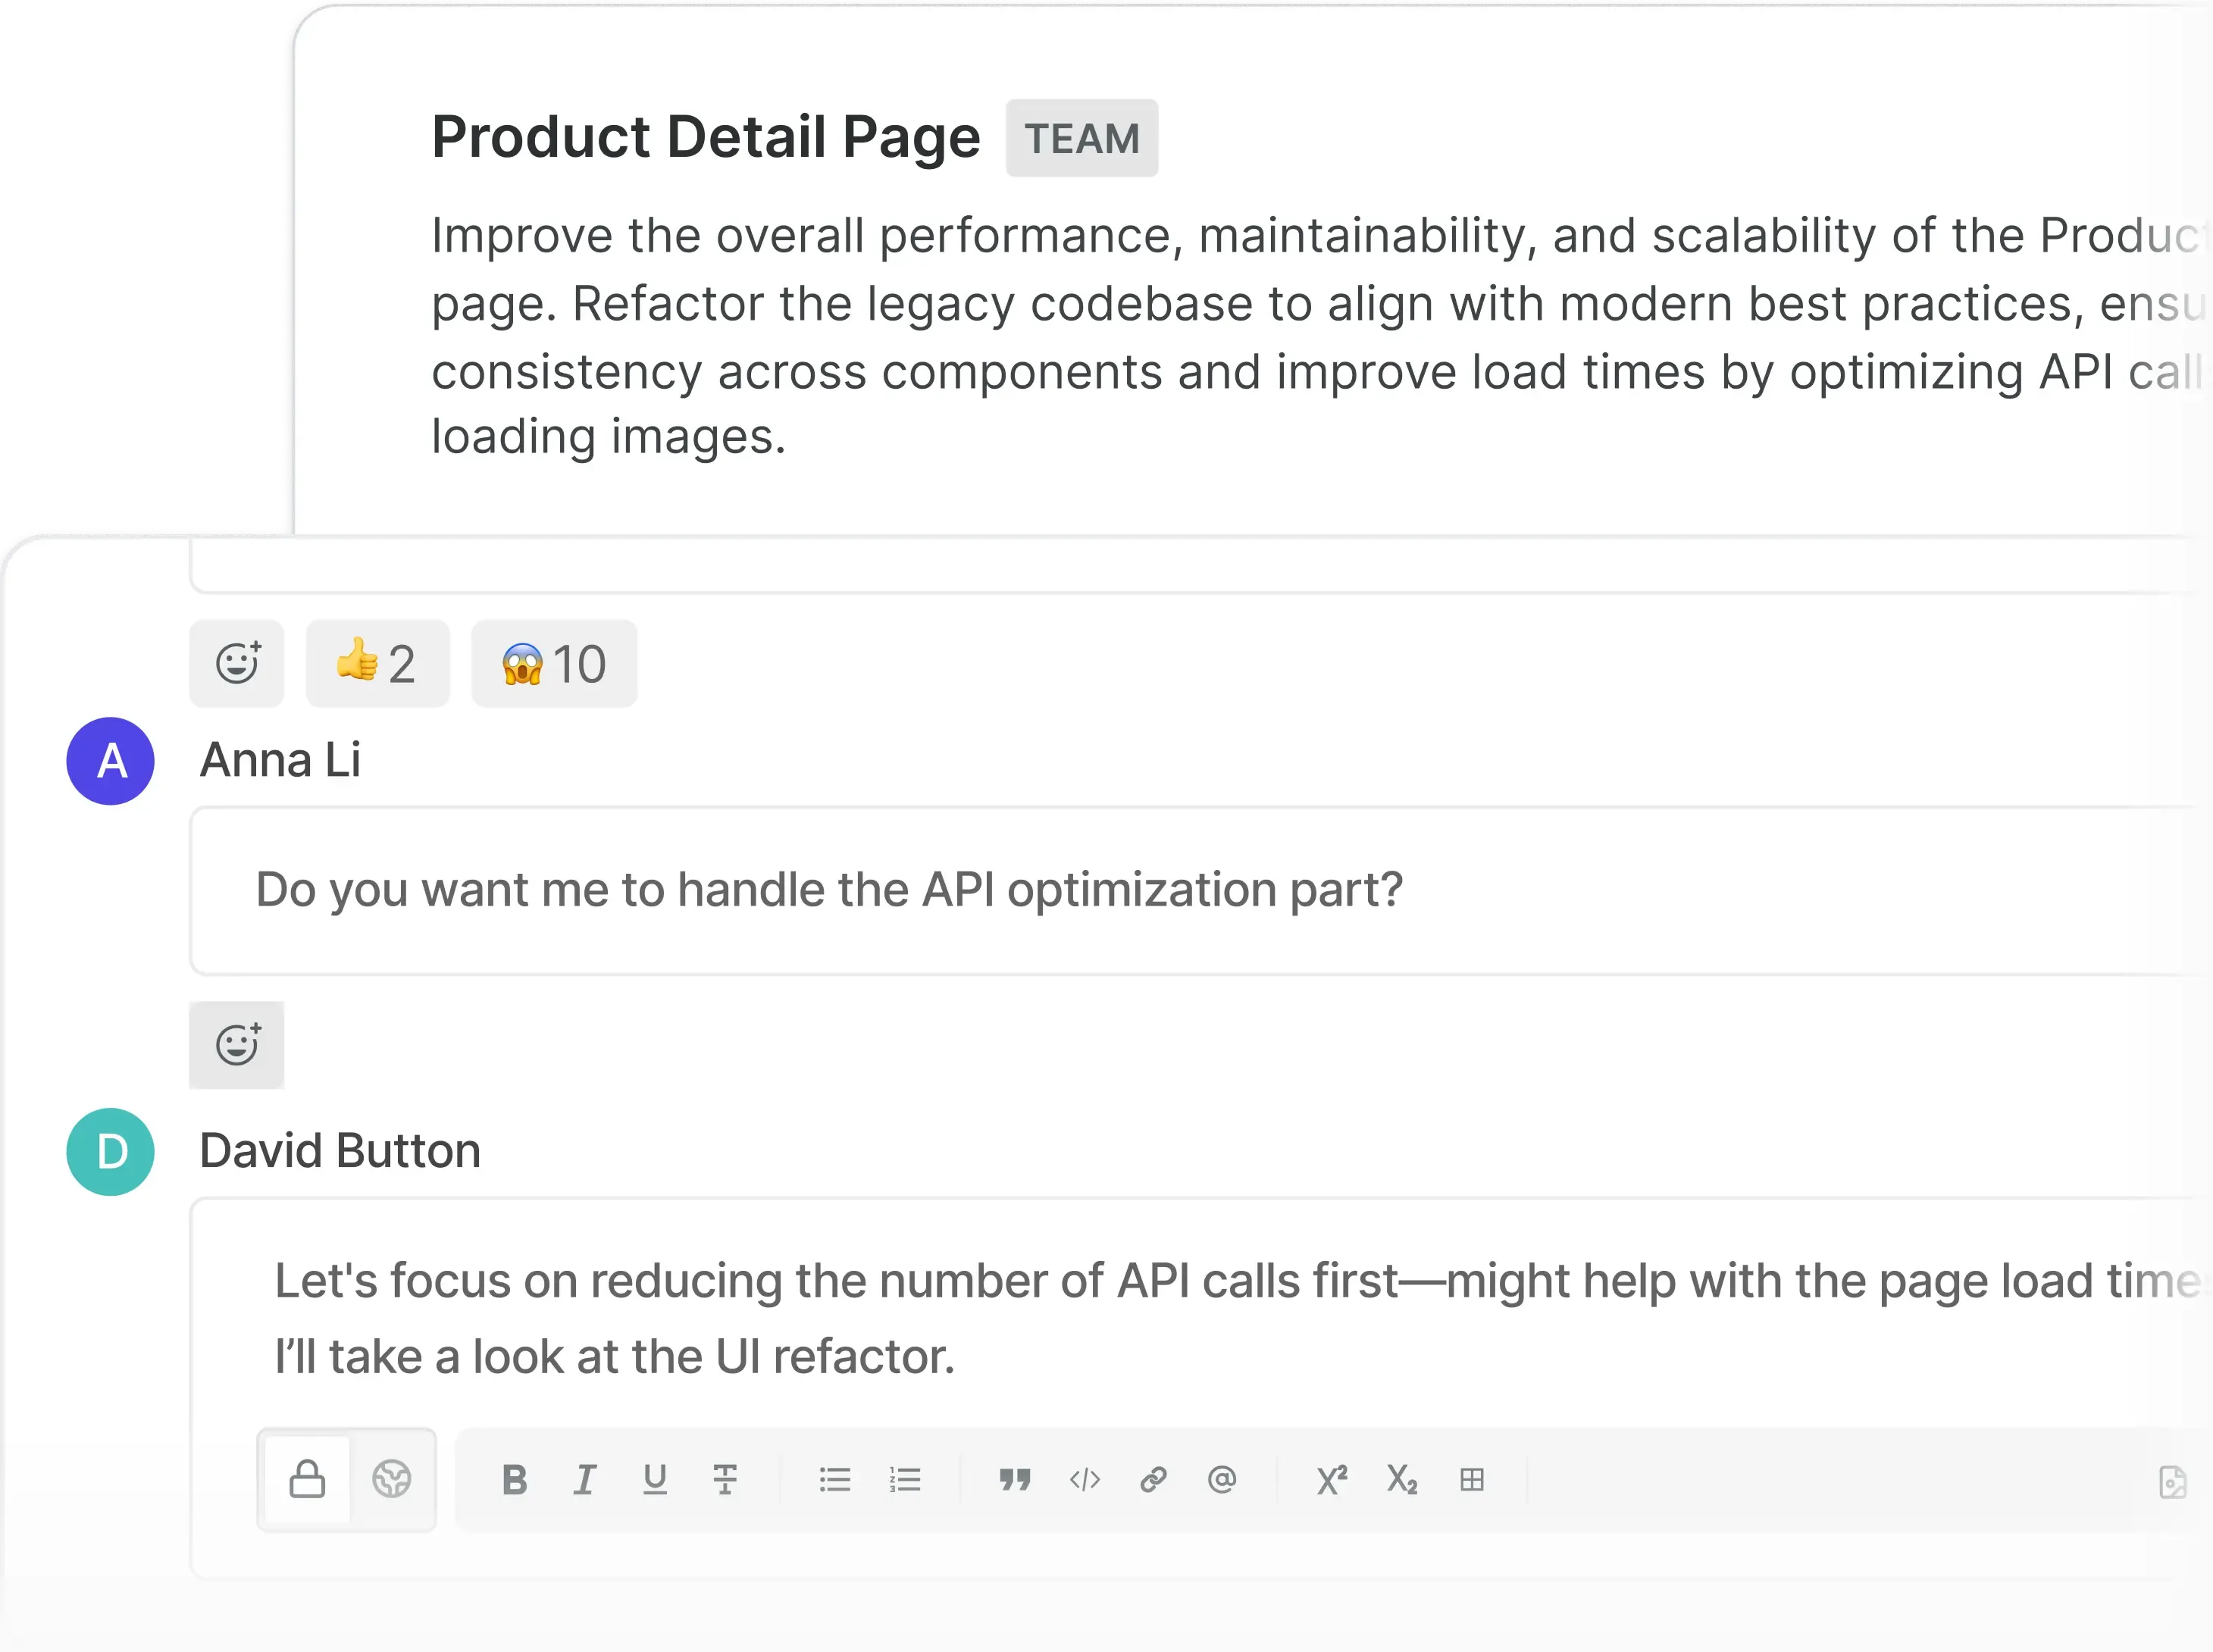Insert inline code formatting

(1085, 1479)
